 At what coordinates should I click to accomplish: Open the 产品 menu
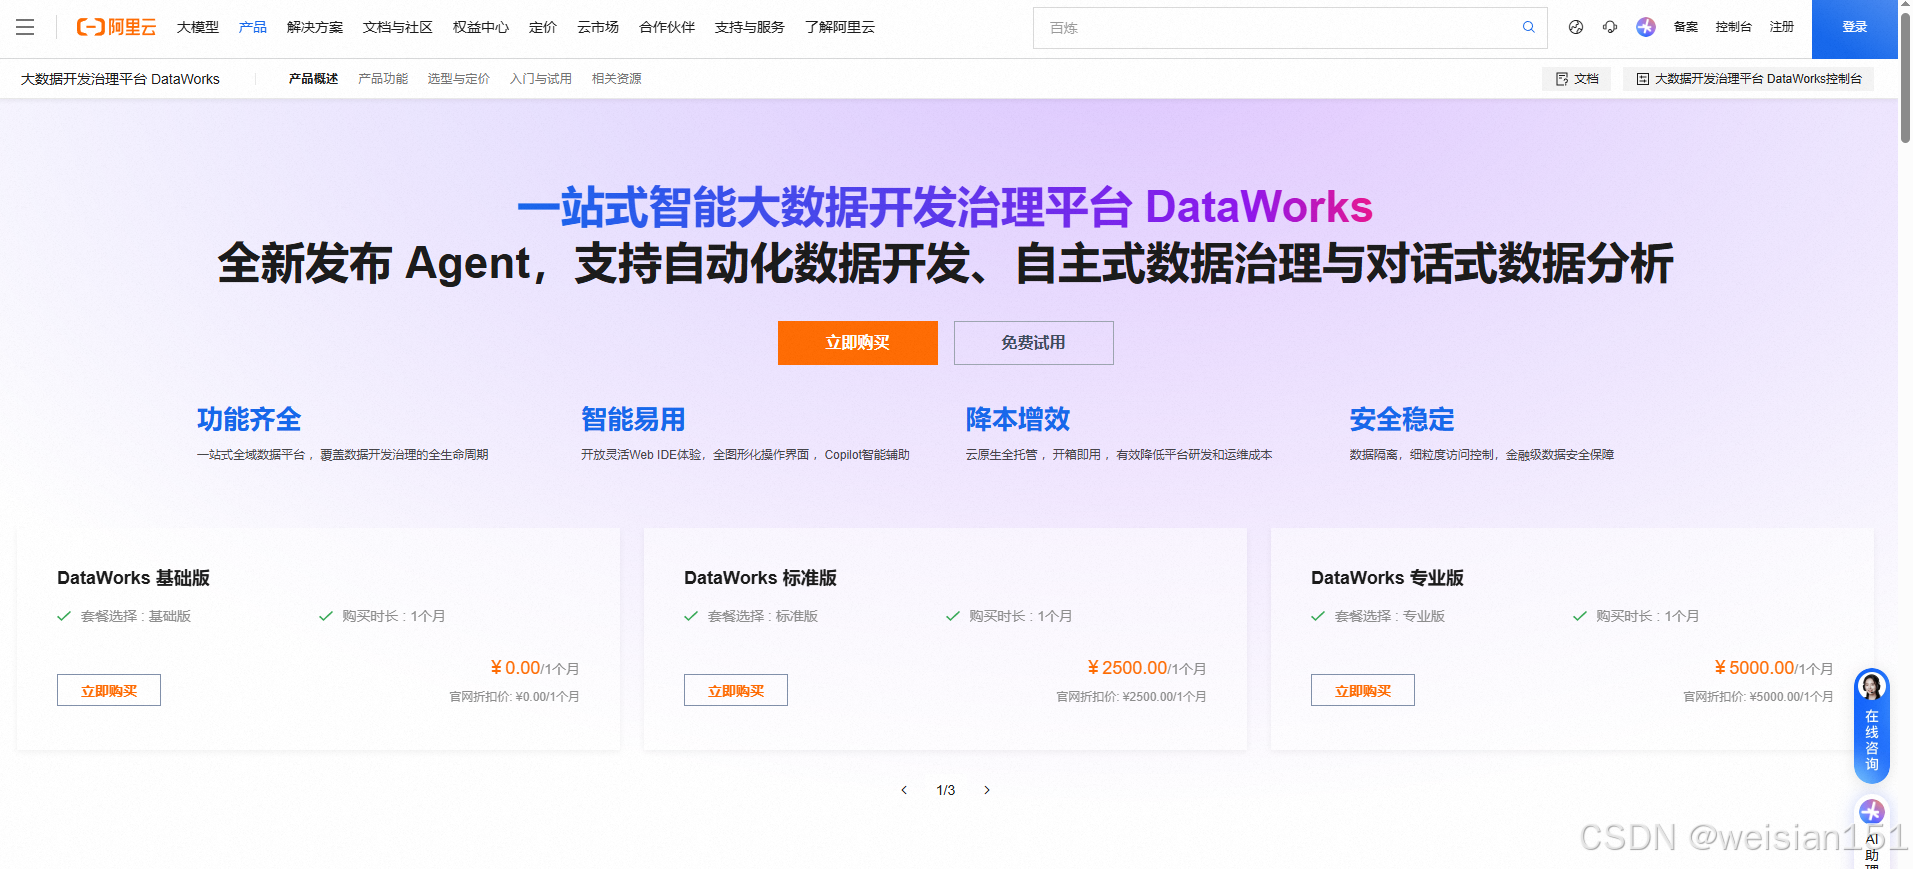(253, 27)
